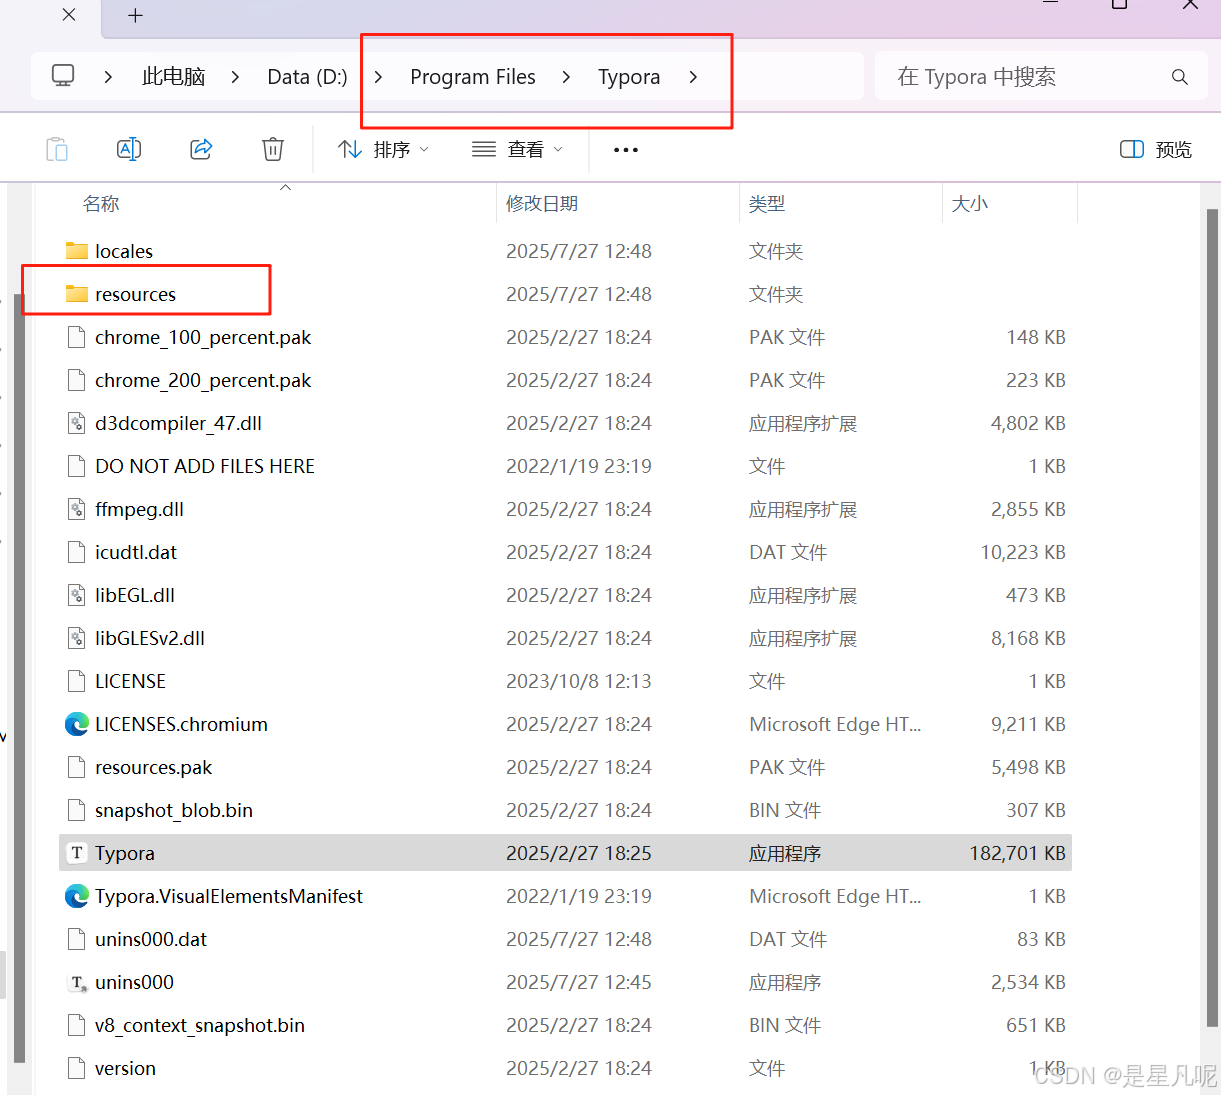Go to 此电脑 breadcrumb

(x=174, y=77)
